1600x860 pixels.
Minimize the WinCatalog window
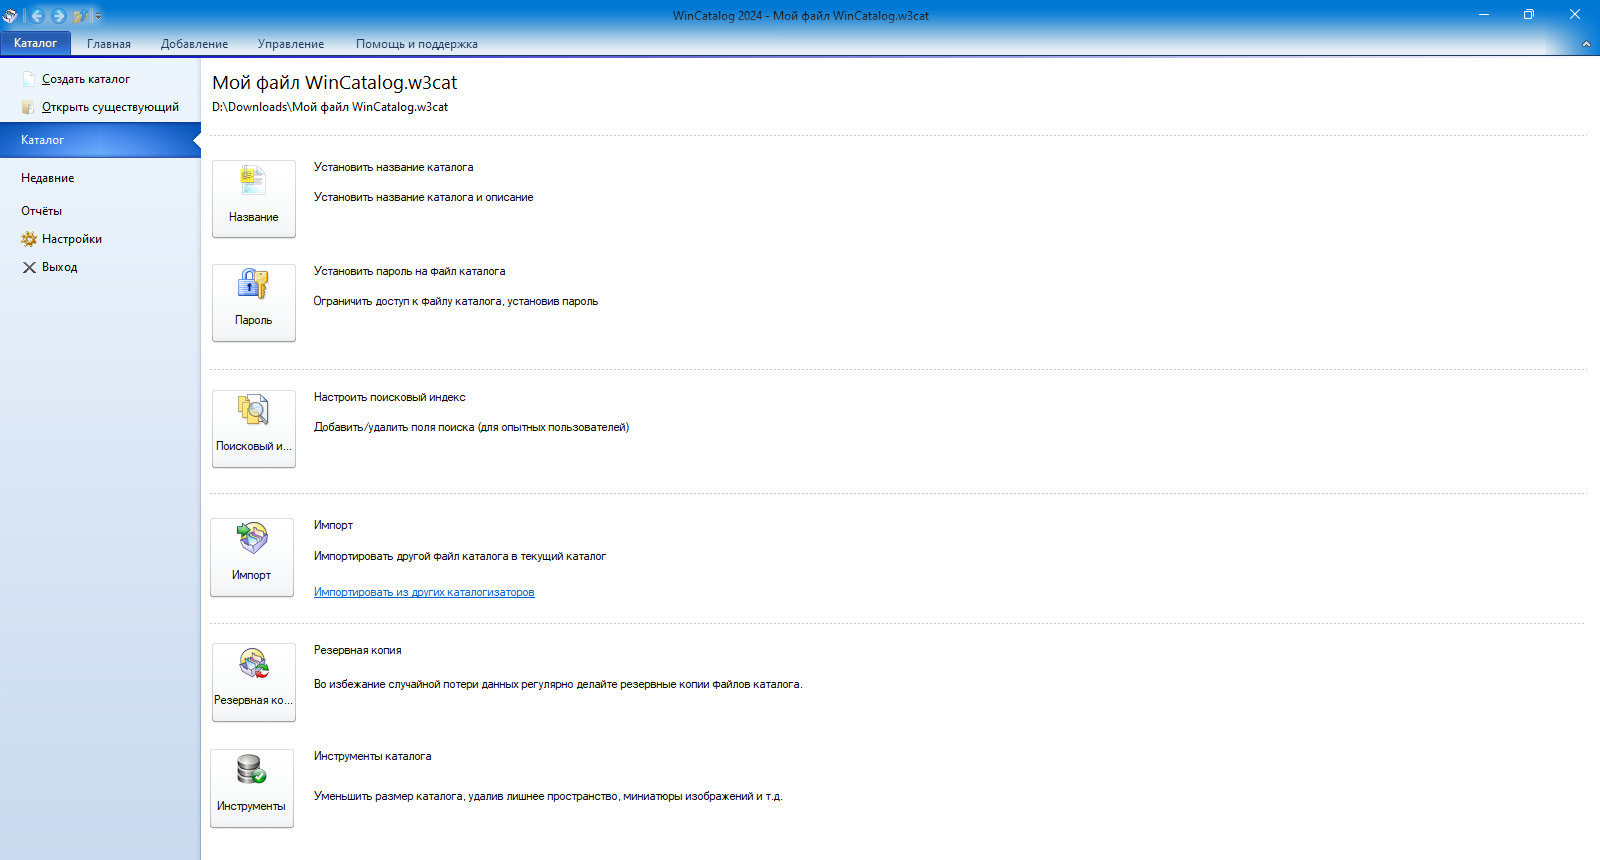pyautogui.click(x=1484, y=15)
